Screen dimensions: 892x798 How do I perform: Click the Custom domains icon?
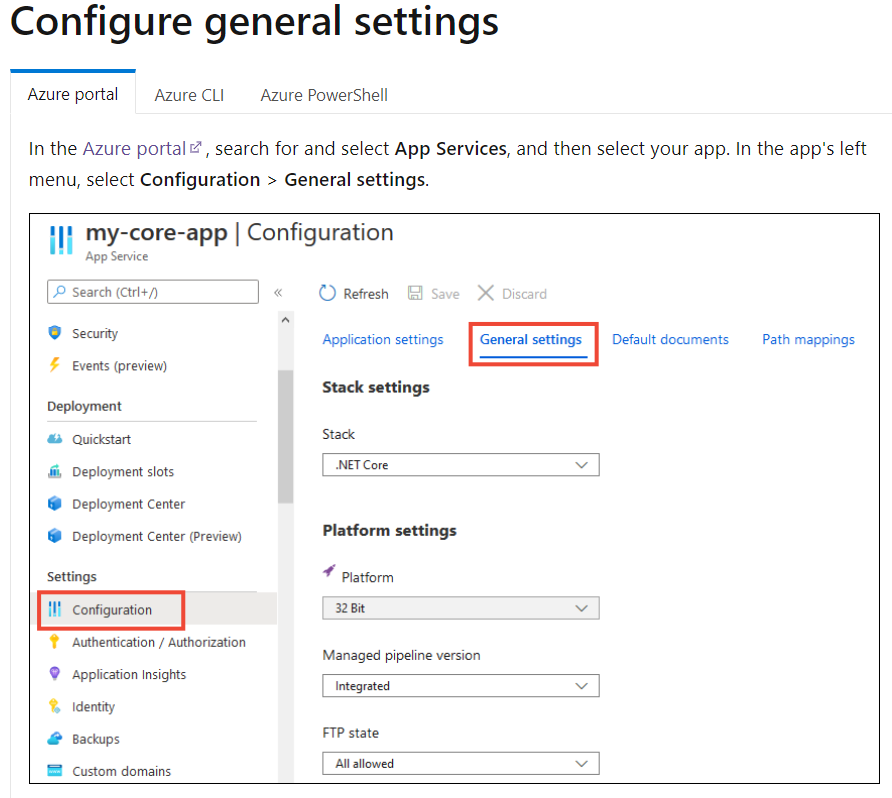pyautogui.click(x=55, y=771)
